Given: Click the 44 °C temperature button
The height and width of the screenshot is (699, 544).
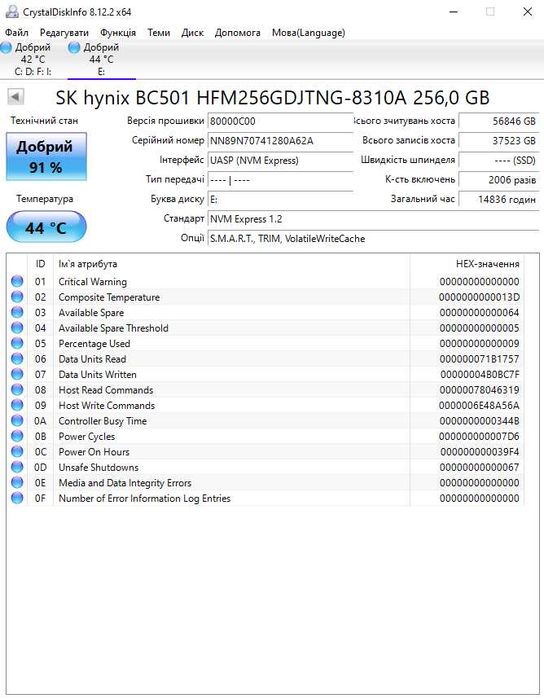Looking at the screenshot, I should 46,227.
